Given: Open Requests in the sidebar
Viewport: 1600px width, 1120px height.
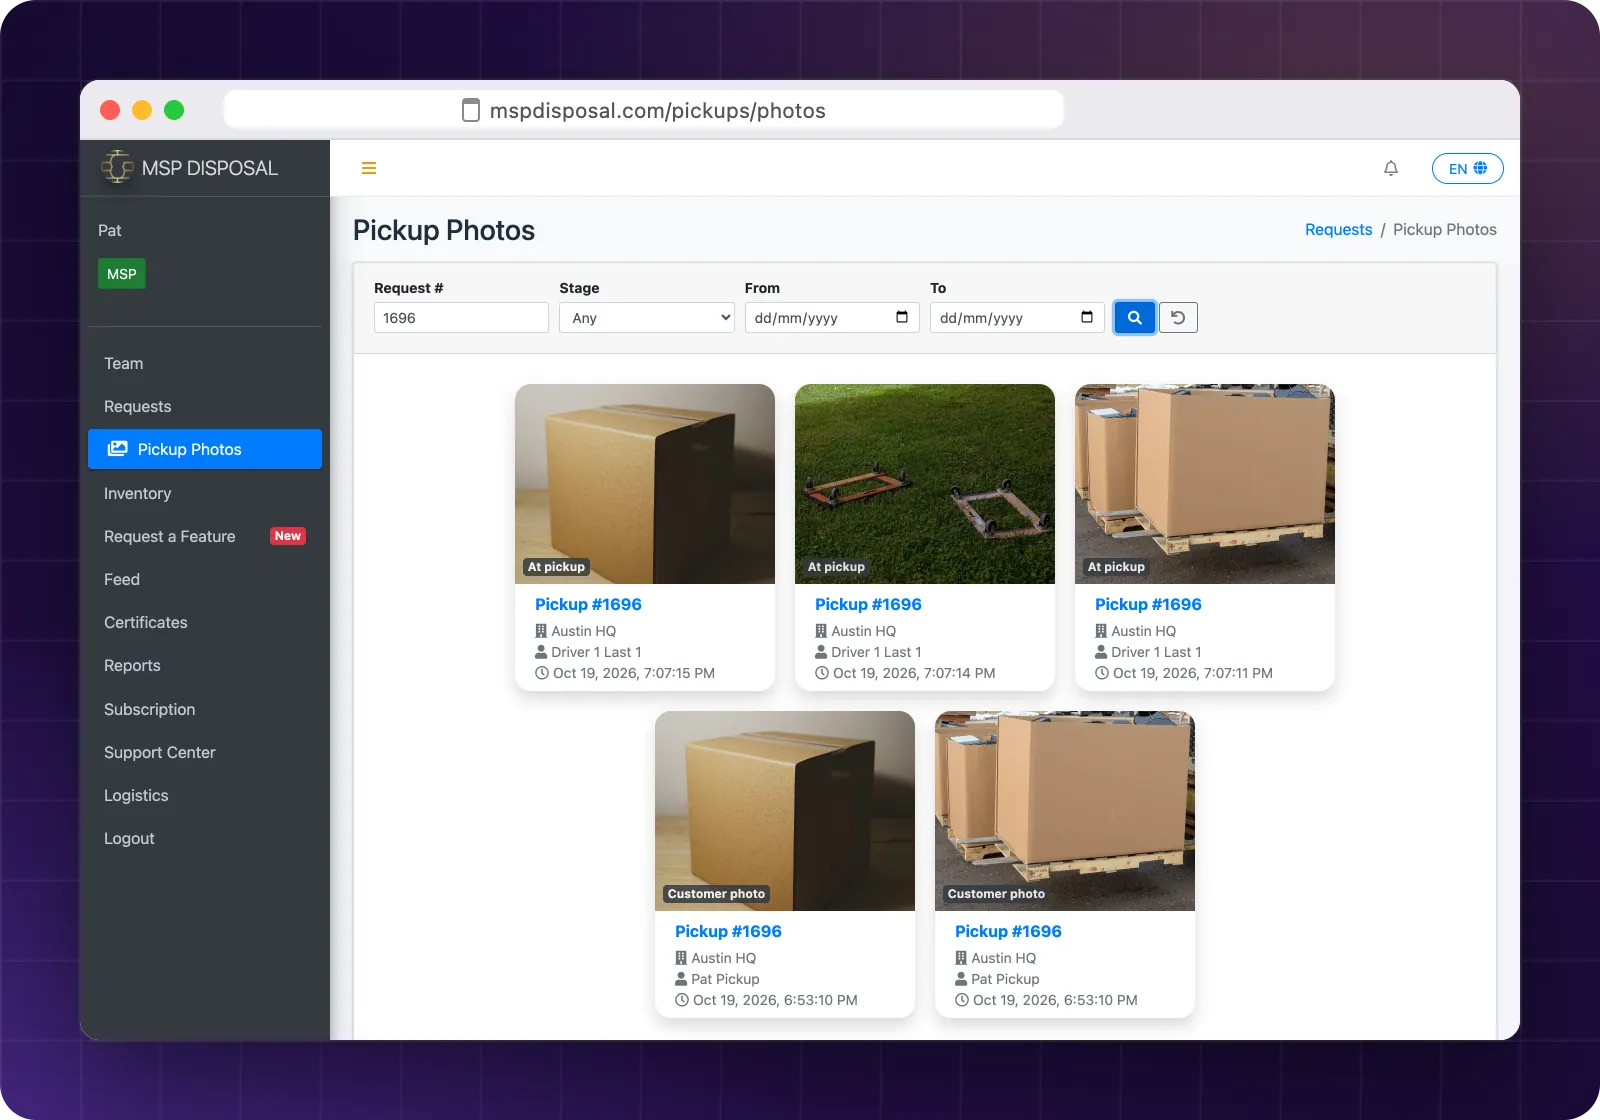Looking at the screenshot, I should coord(138,406).
